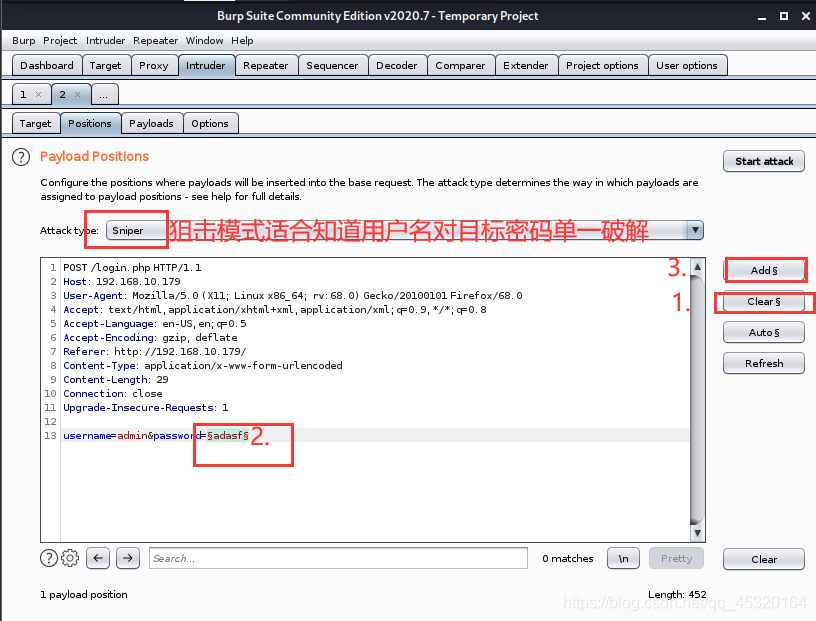816x621 pixels.
Task: Switch to the main Repeater tab
Action: pos(265,66)
